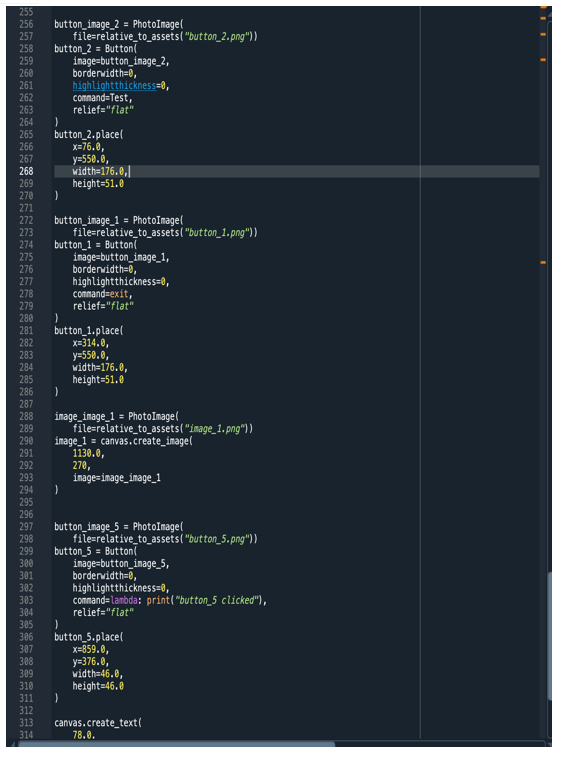Click the 'width=46.0,' argument
The height and width of the screenshot is (764, 576).
98,674
